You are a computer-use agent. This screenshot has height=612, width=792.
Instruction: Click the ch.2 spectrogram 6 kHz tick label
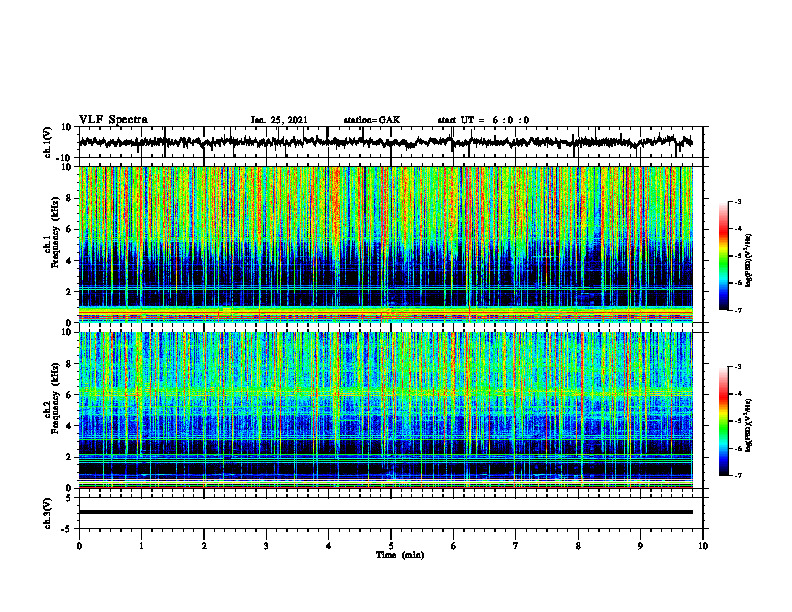(x=70, y=395)
